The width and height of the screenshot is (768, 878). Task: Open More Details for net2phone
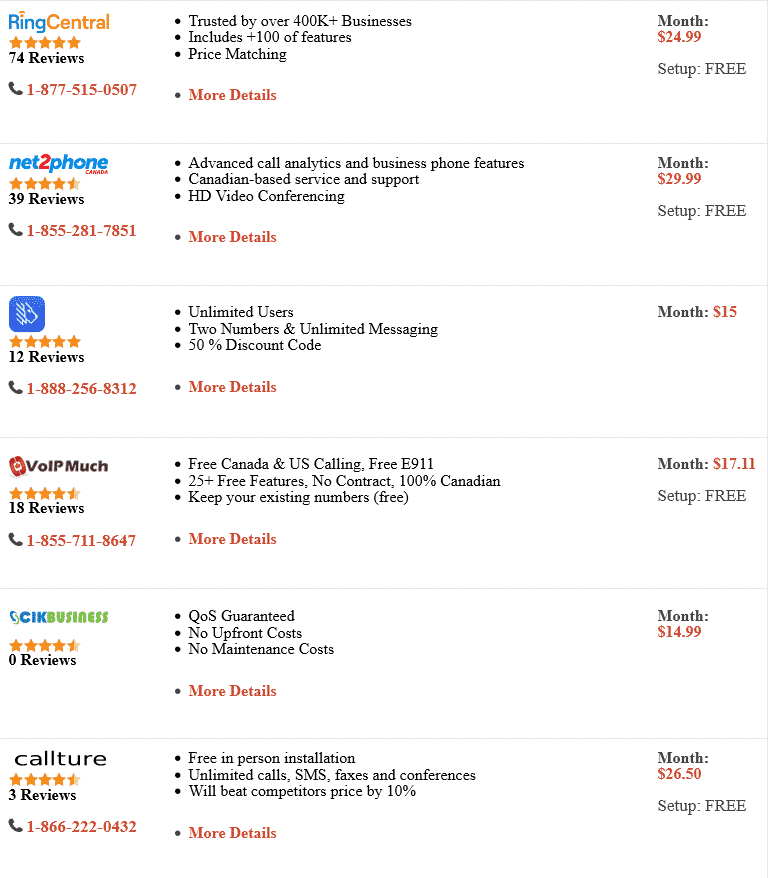[x=232, y=237]
